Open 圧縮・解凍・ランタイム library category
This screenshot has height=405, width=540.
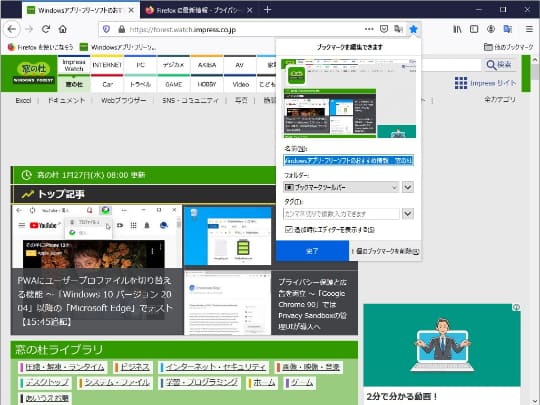pos(62,367)
